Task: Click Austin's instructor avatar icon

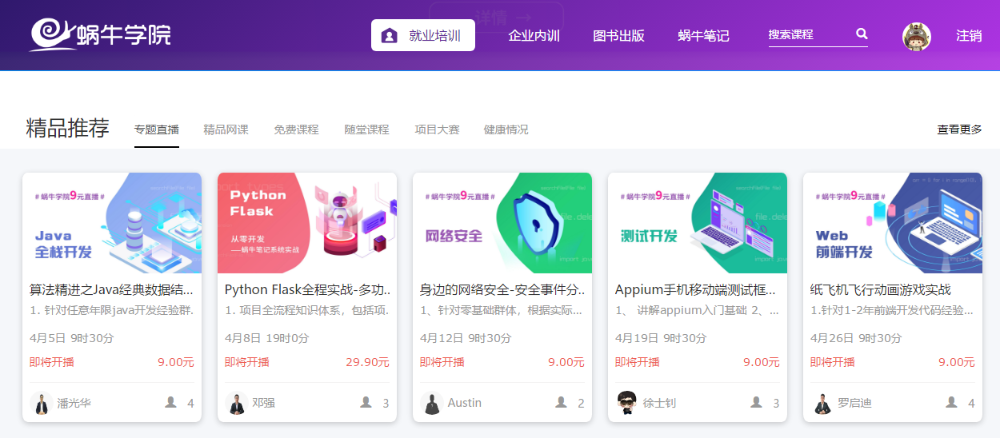Action: [431, 403]
